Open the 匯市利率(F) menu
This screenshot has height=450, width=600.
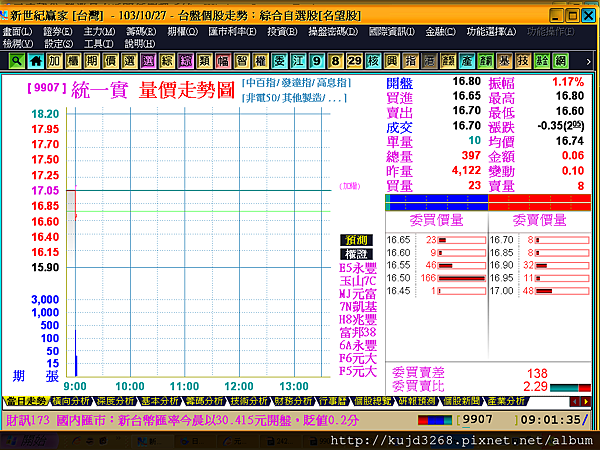(x=233, y=32)
